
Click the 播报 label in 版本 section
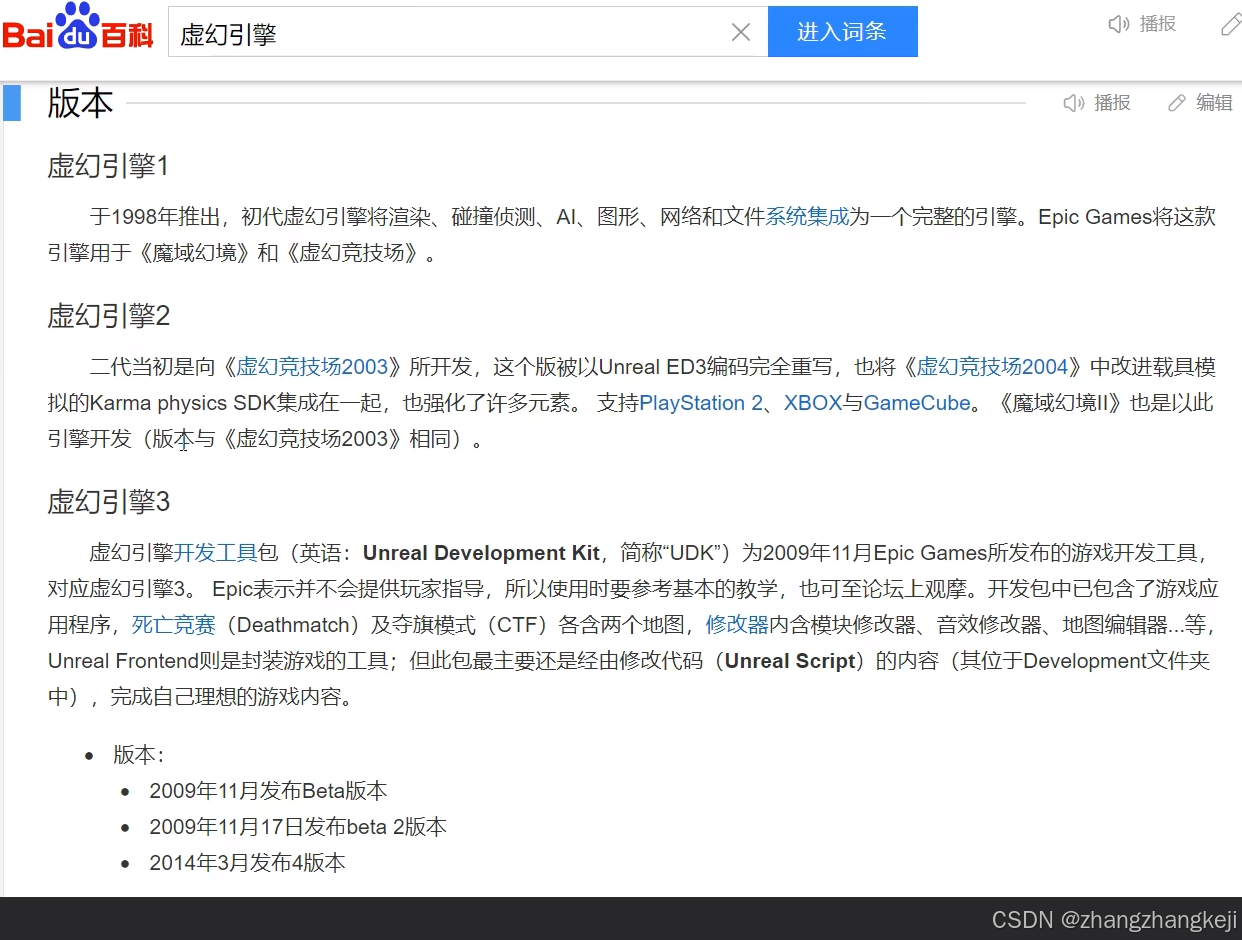(1112, 103)
